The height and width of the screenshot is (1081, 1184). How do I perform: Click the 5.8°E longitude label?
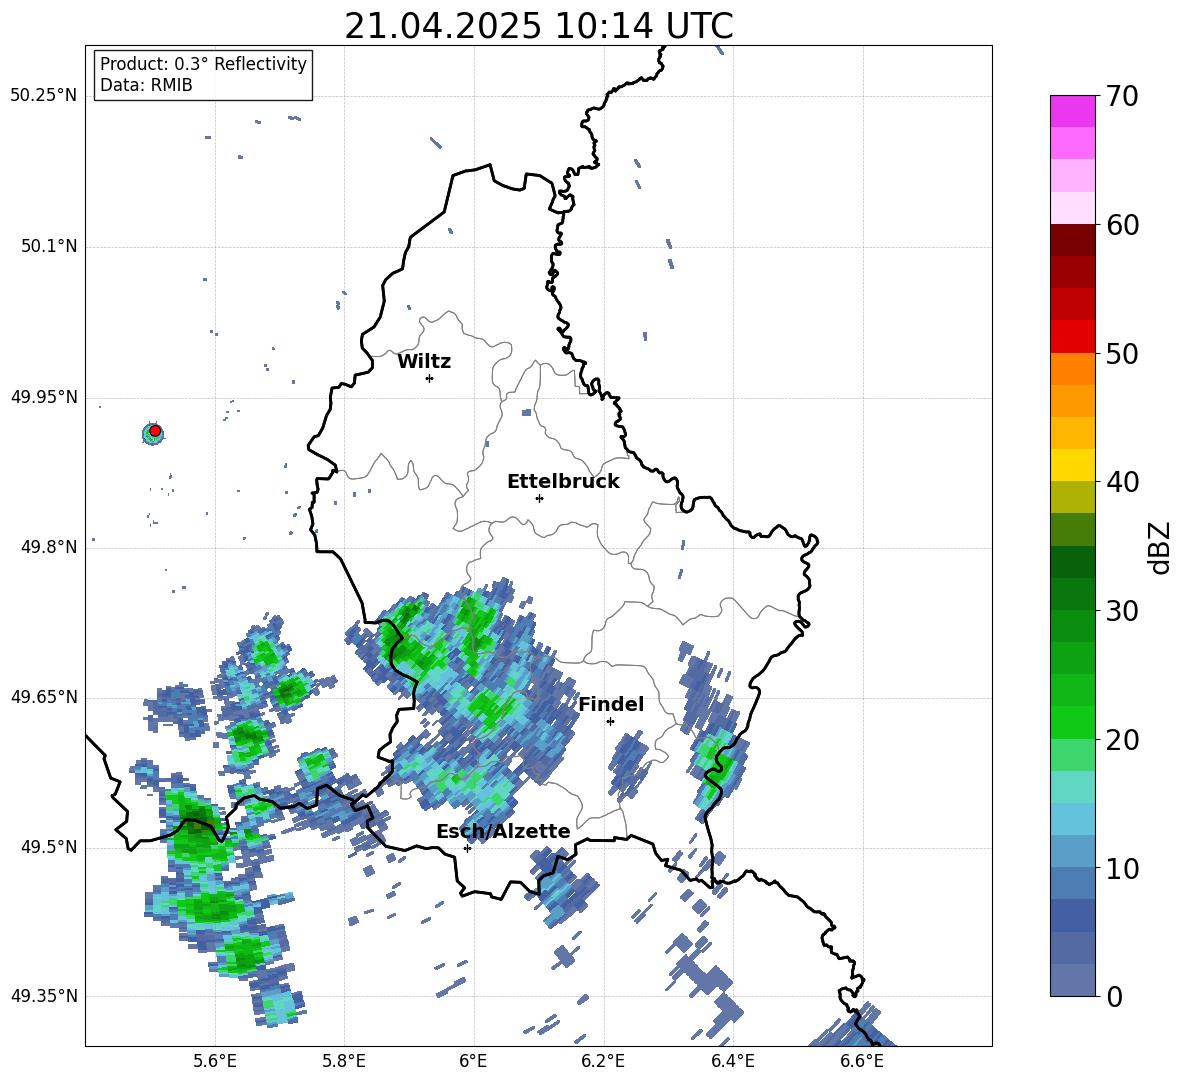[x=344, y=1062]
